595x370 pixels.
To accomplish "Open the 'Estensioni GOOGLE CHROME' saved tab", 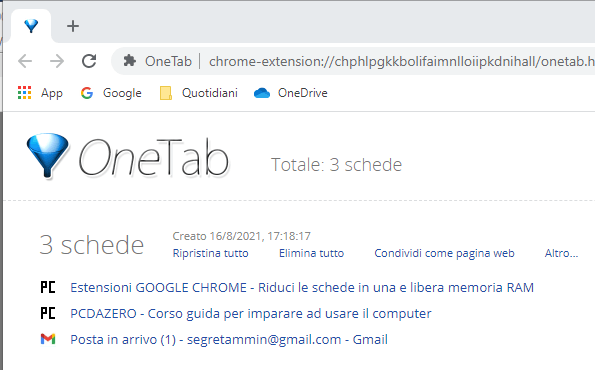I will 302,288.
